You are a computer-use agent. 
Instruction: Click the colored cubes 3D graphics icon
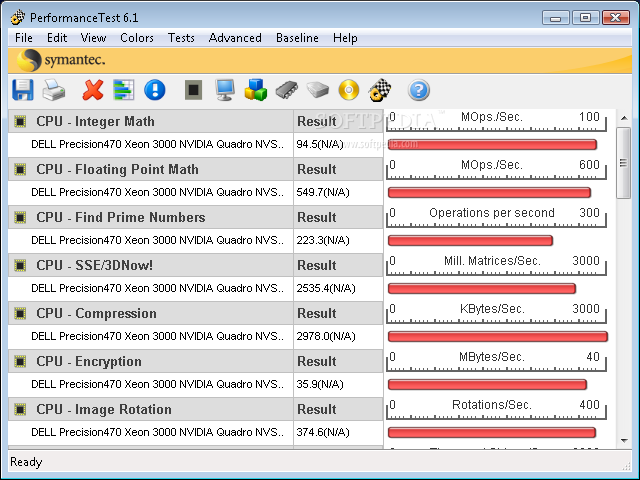pyautogui.click(x=256, y=90)
